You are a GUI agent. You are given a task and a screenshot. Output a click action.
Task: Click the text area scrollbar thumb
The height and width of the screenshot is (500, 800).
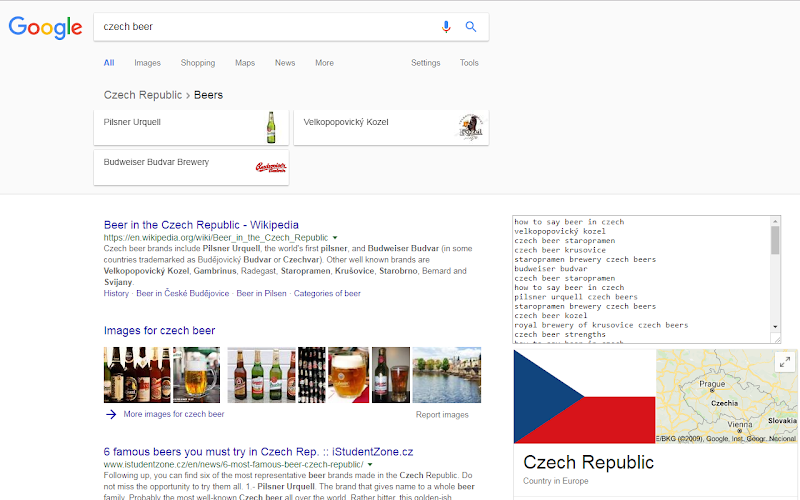pos(775,240)
